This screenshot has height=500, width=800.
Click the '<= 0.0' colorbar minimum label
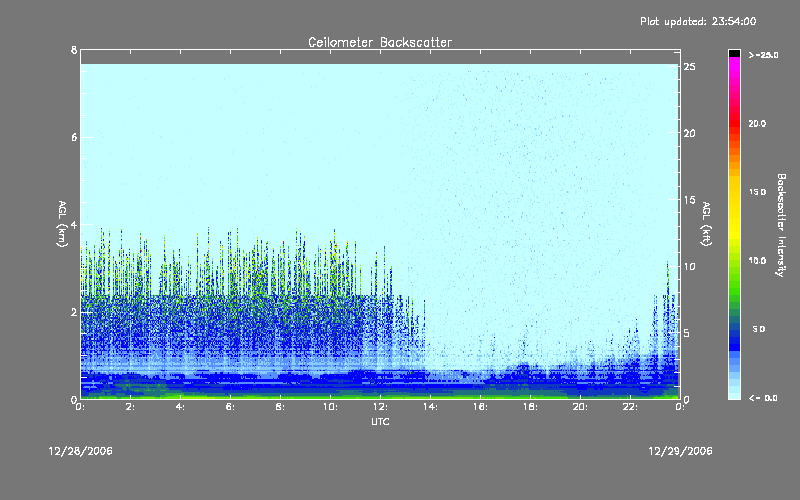(763, 398)
